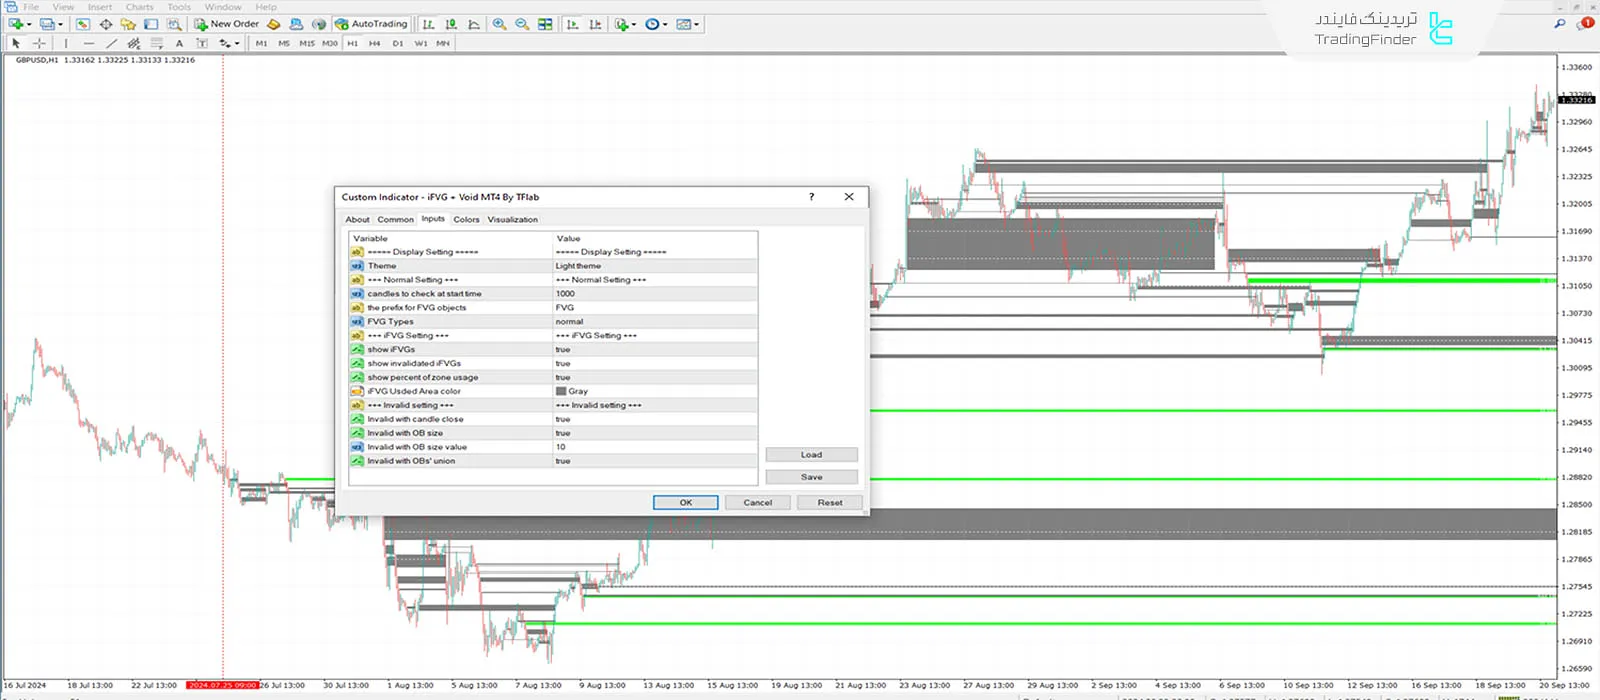This screenshot has height=700, width=1600.
Task: Open the new chart dropdown arrow in the toolbar
Action: [x=29, y=24]
